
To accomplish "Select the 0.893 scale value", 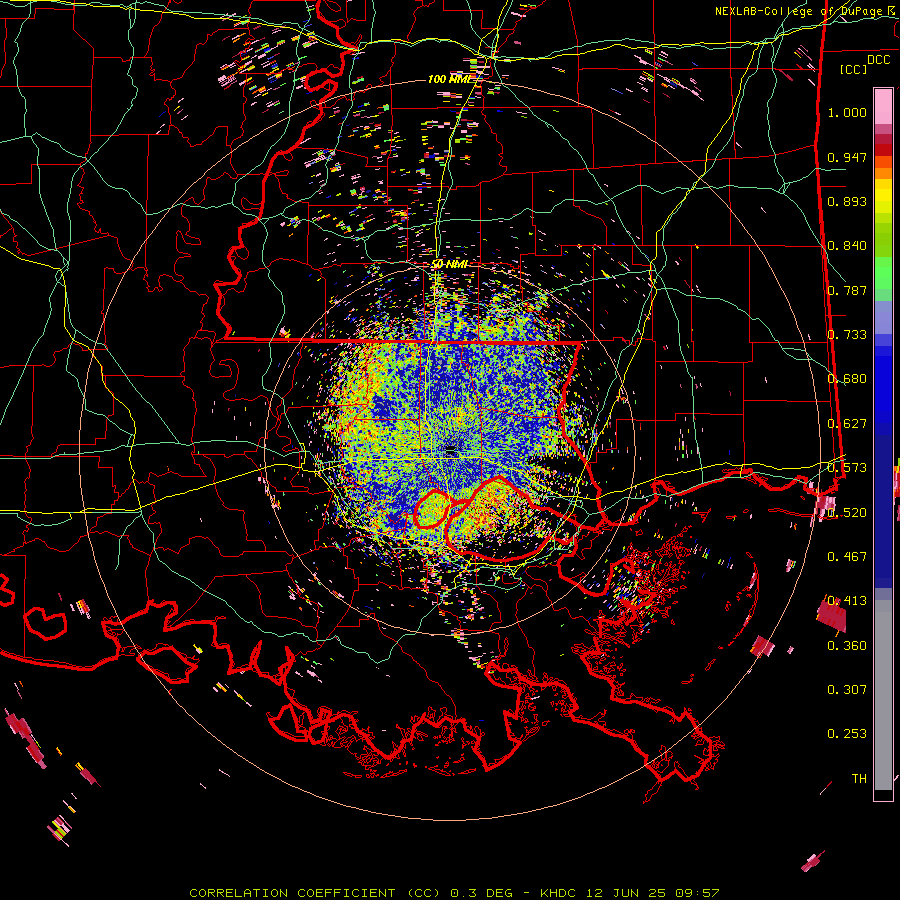I will [x=847, y=201].
